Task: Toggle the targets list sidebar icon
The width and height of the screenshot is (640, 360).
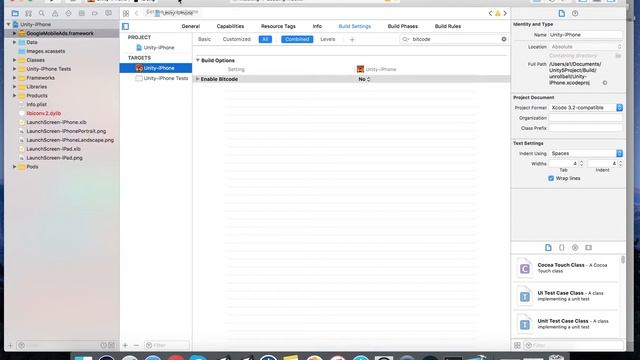Action: coord(125,27)
